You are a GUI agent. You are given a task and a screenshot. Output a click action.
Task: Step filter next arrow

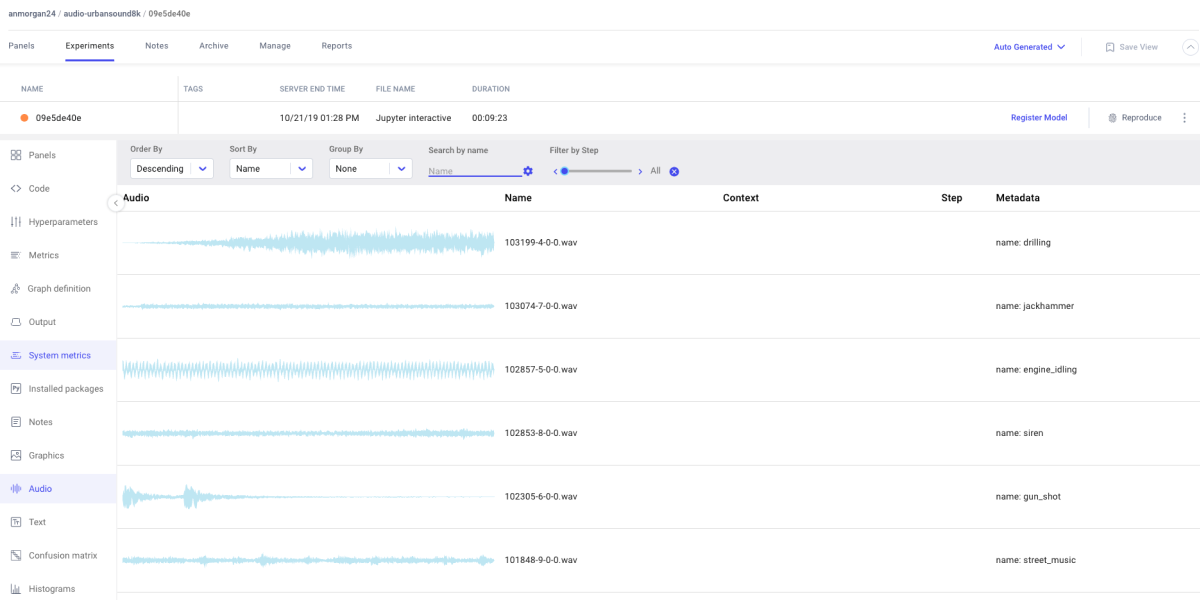click(640, 171)
